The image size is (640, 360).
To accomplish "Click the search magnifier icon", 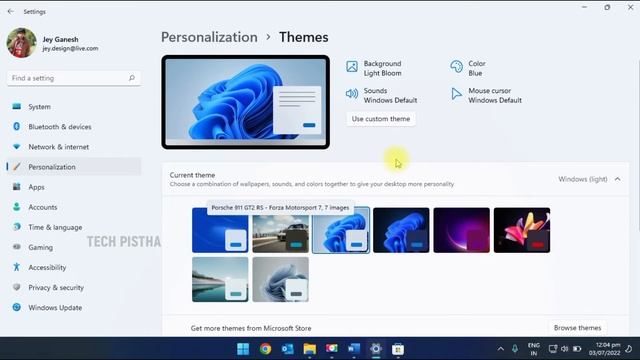I will (x=132, y=78).
